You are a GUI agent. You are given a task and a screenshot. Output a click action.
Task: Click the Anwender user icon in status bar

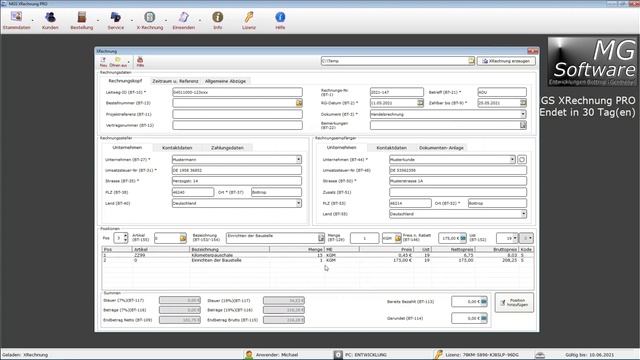(249, 355)
